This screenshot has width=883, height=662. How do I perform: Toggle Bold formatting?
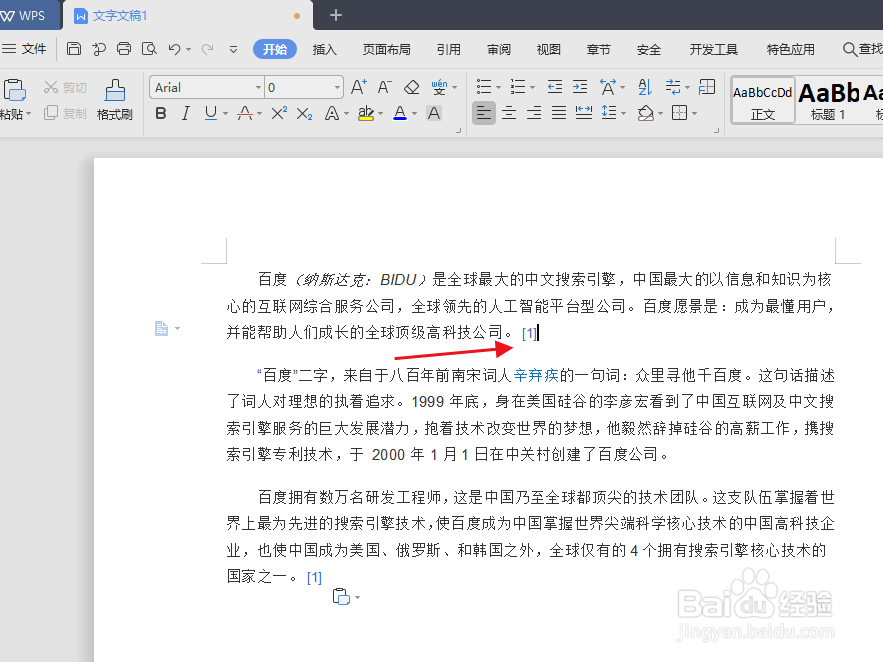[160, 114]
